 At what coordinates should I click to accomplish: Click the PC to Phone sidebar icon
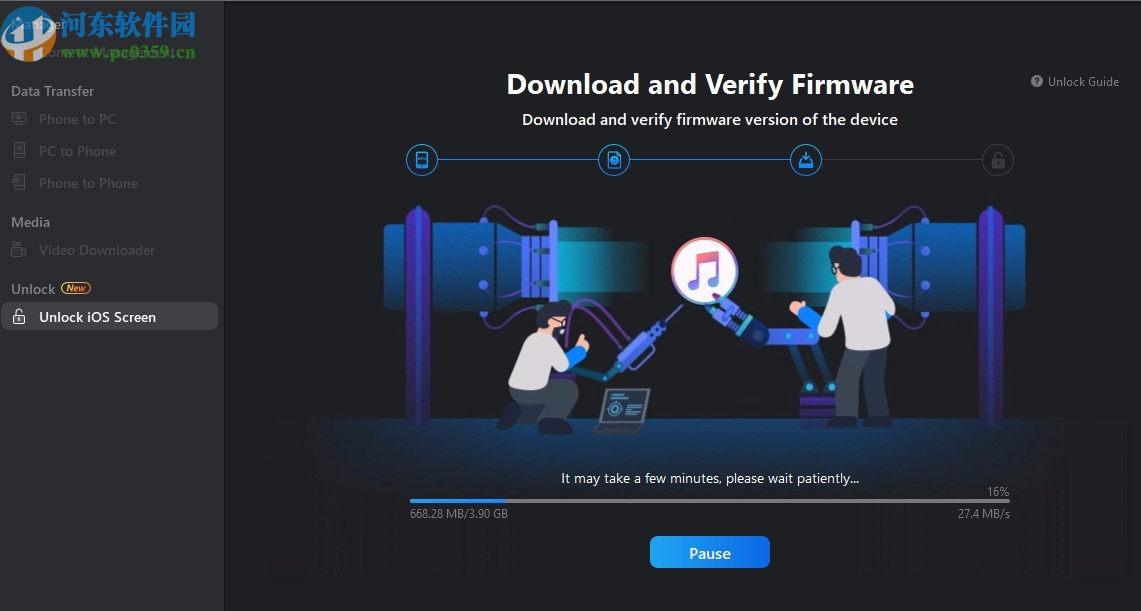point(19,151)
